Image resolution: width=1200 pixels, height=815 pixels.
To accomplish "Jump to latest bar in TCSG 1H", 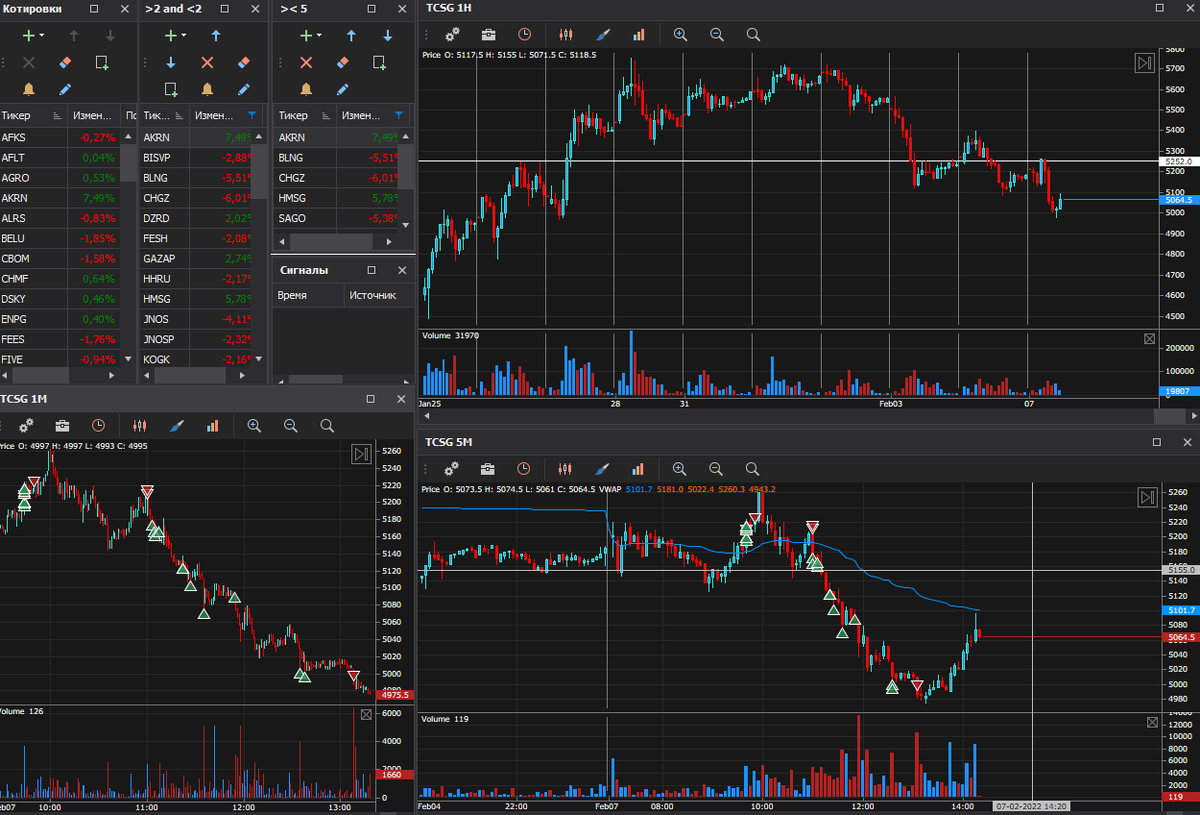I will pyautogui.click(x=1145, y=63).
